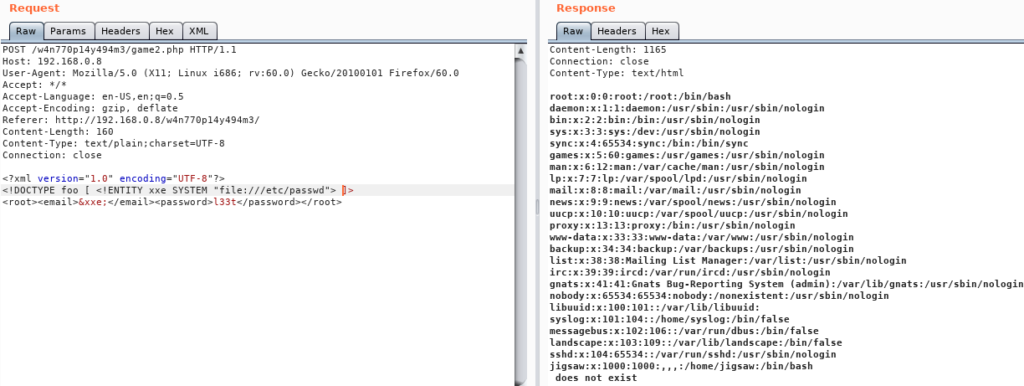Screen dimensions: 1024x386
Task: Switch to the Request Headers tab
Action: 121,31
